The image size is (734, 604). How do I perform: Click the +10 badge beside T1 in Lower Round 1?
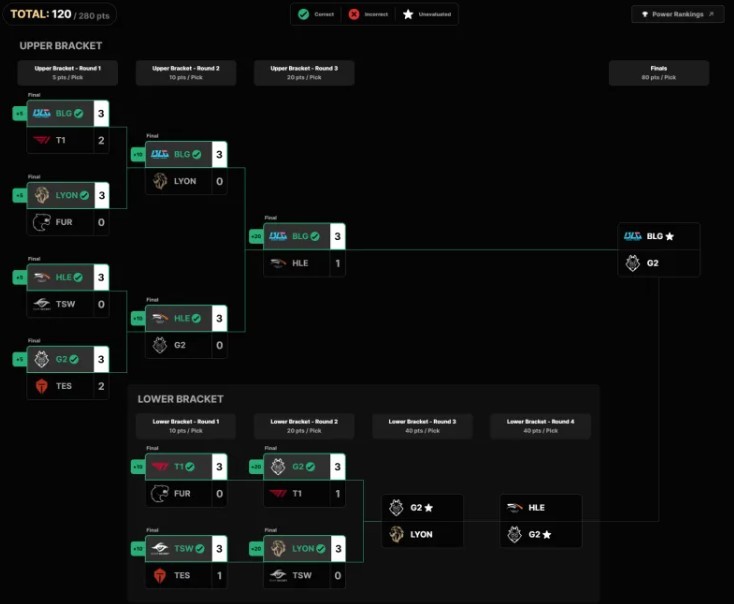click(x=138, y=467)
